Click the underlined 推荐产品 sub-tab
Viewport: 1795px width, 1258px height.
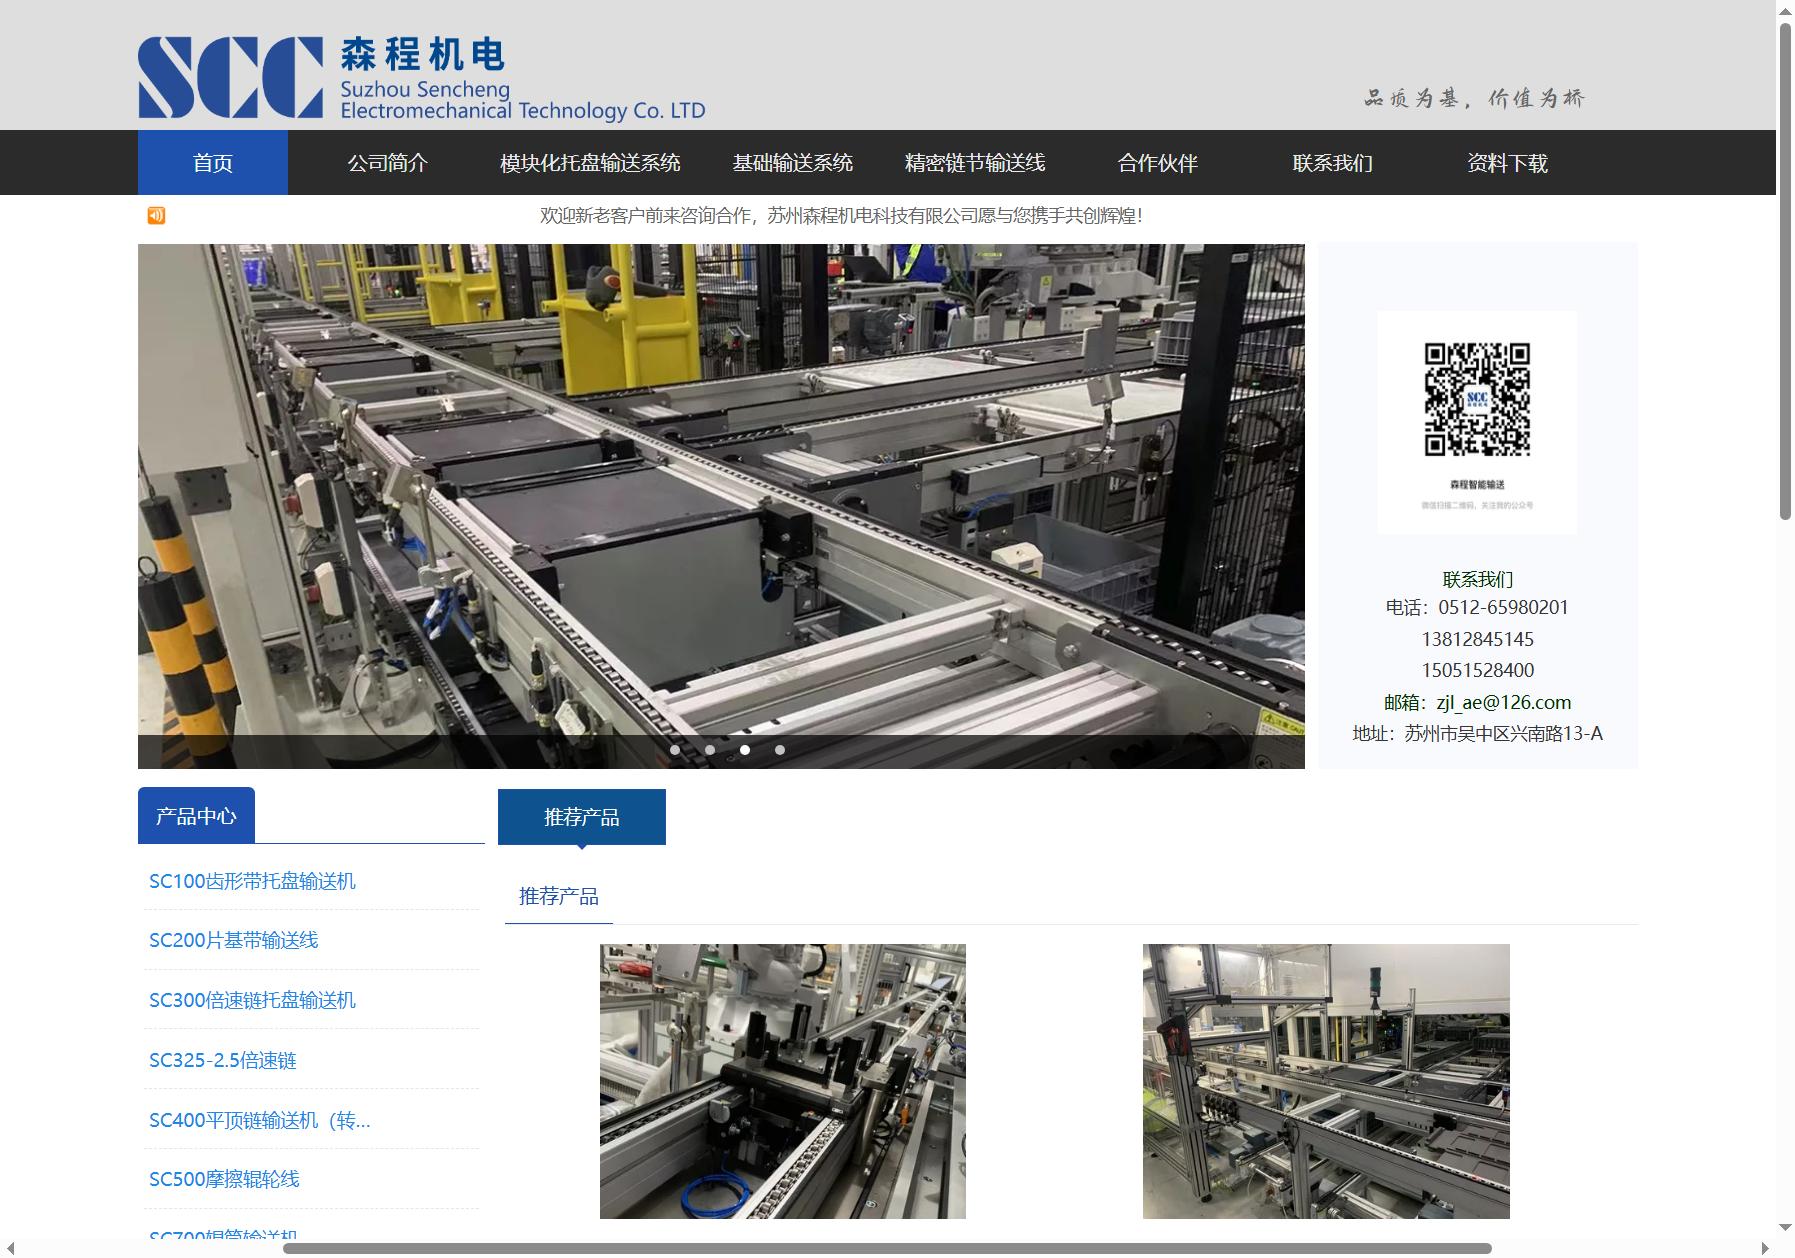coord(559,896)
